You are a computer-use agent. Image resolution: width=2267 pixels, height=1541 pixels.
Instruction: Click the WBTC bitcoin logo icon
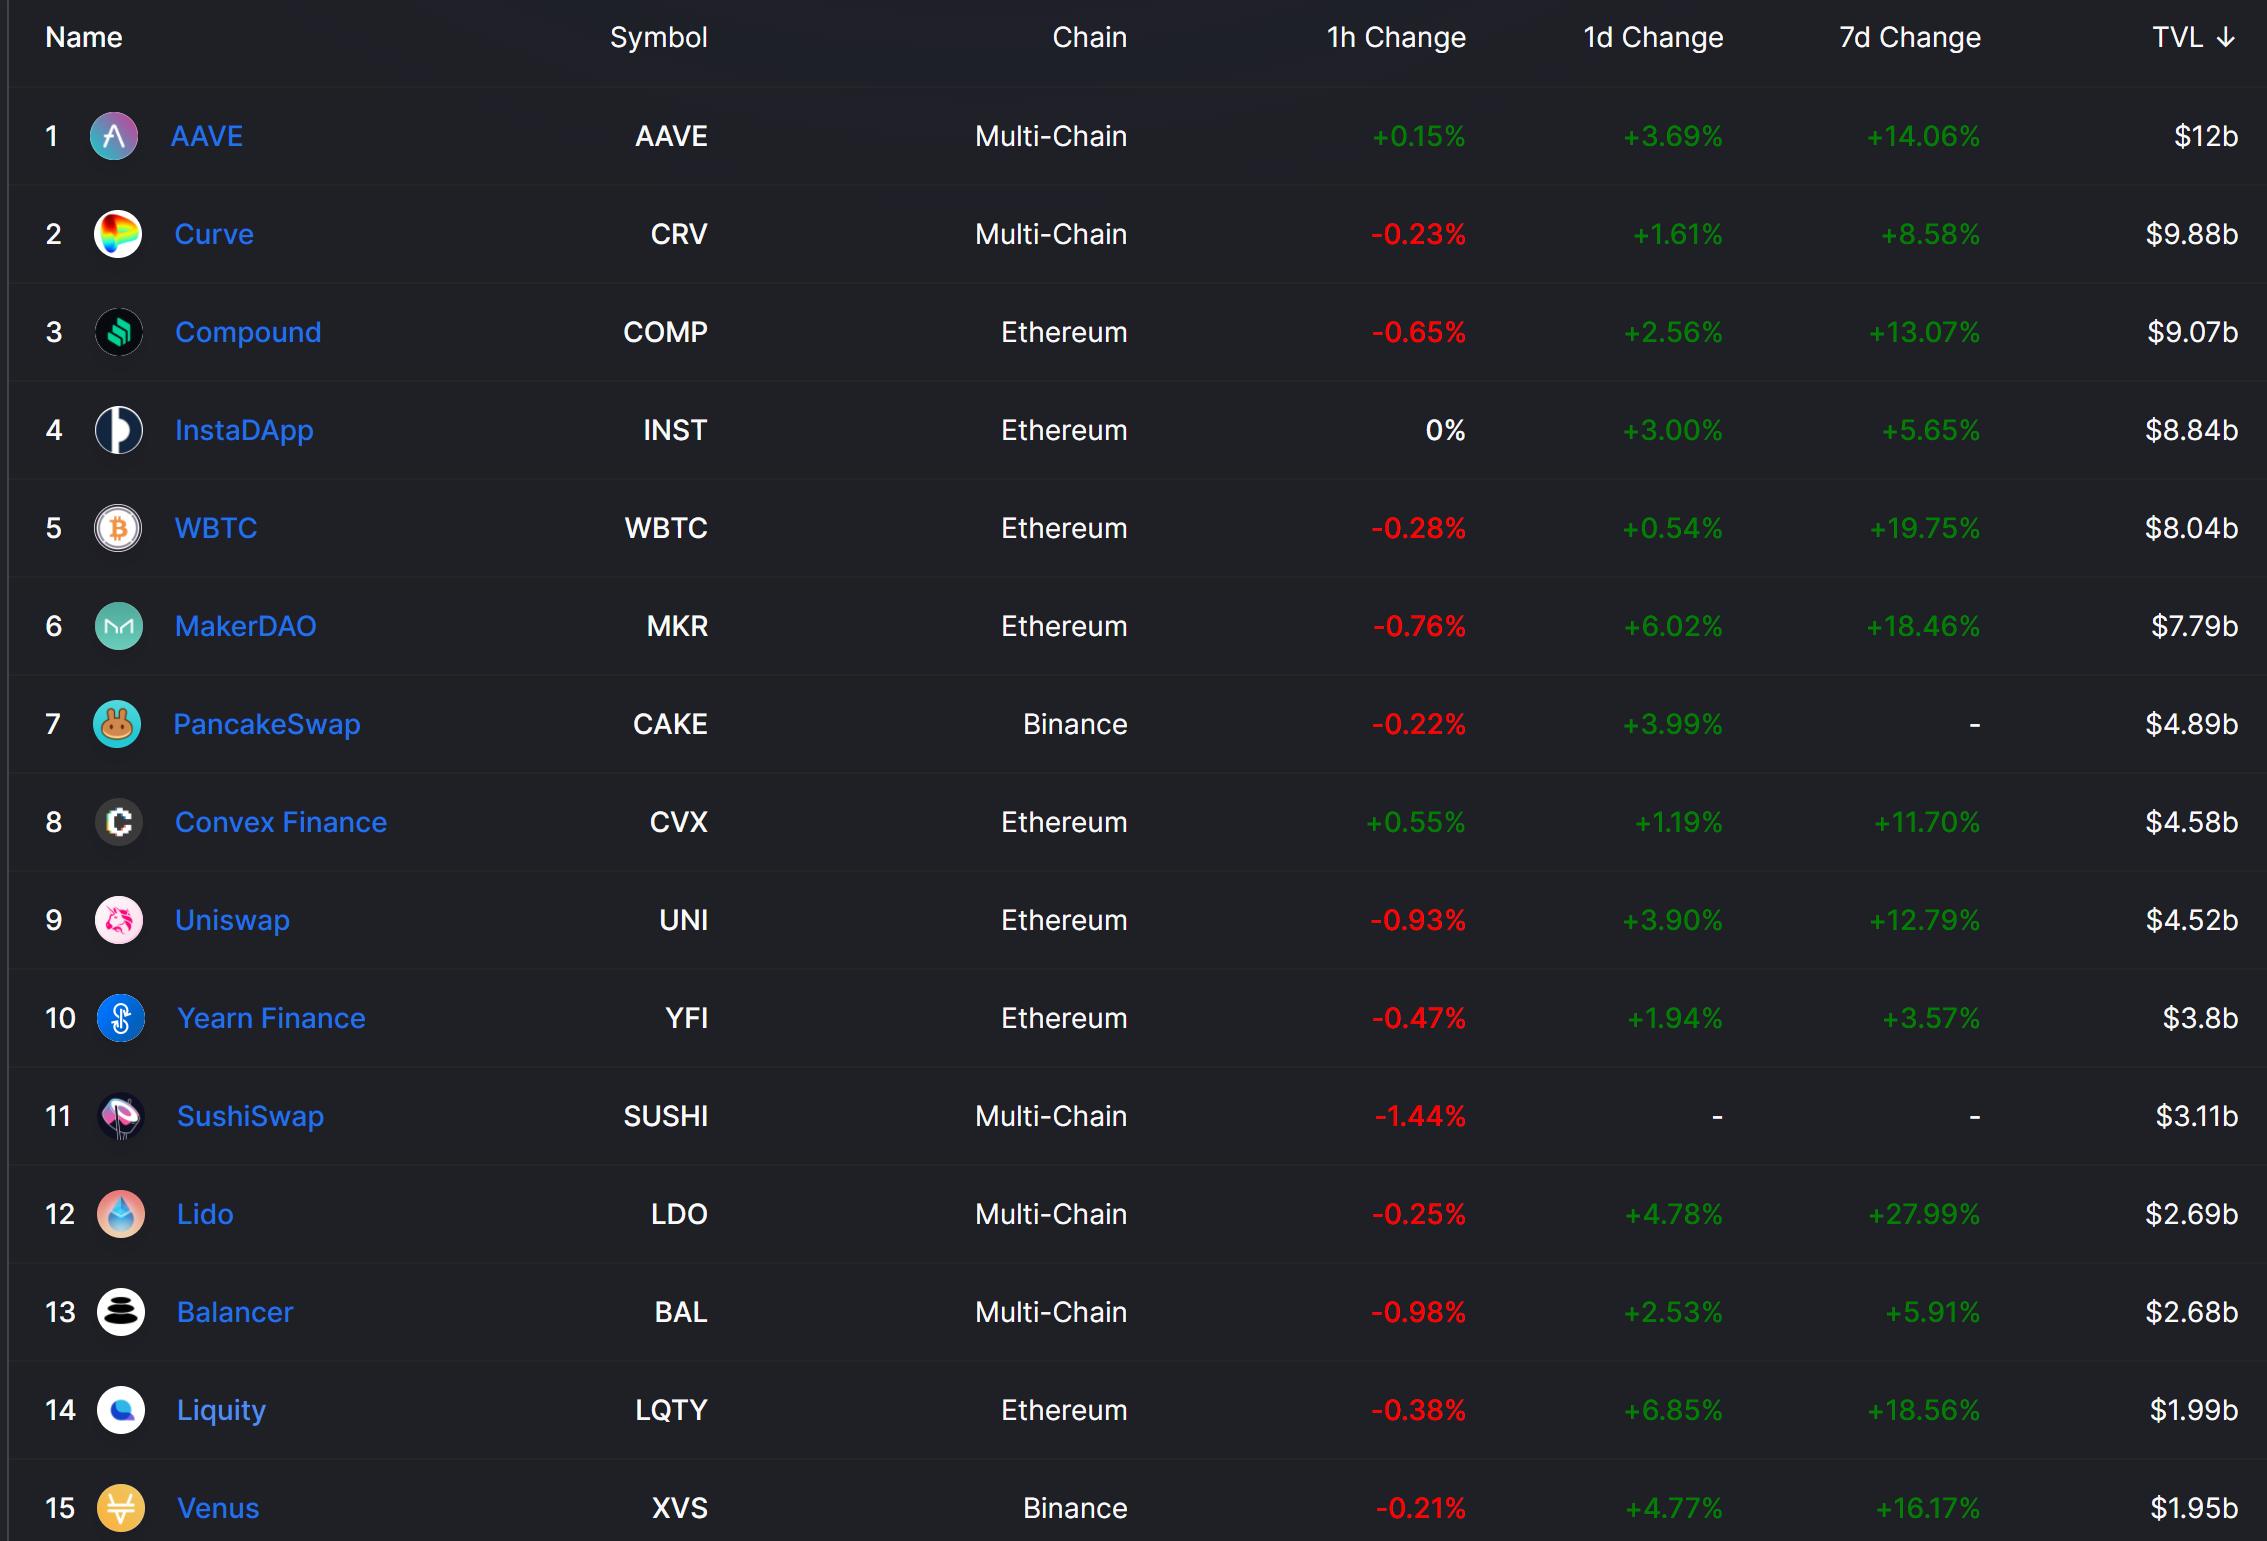pos(118,528)
